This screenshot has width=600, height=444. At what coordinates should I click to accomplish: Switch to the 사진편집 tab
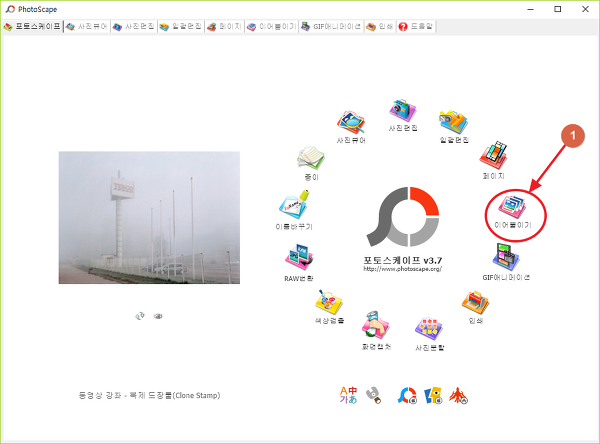134,26
